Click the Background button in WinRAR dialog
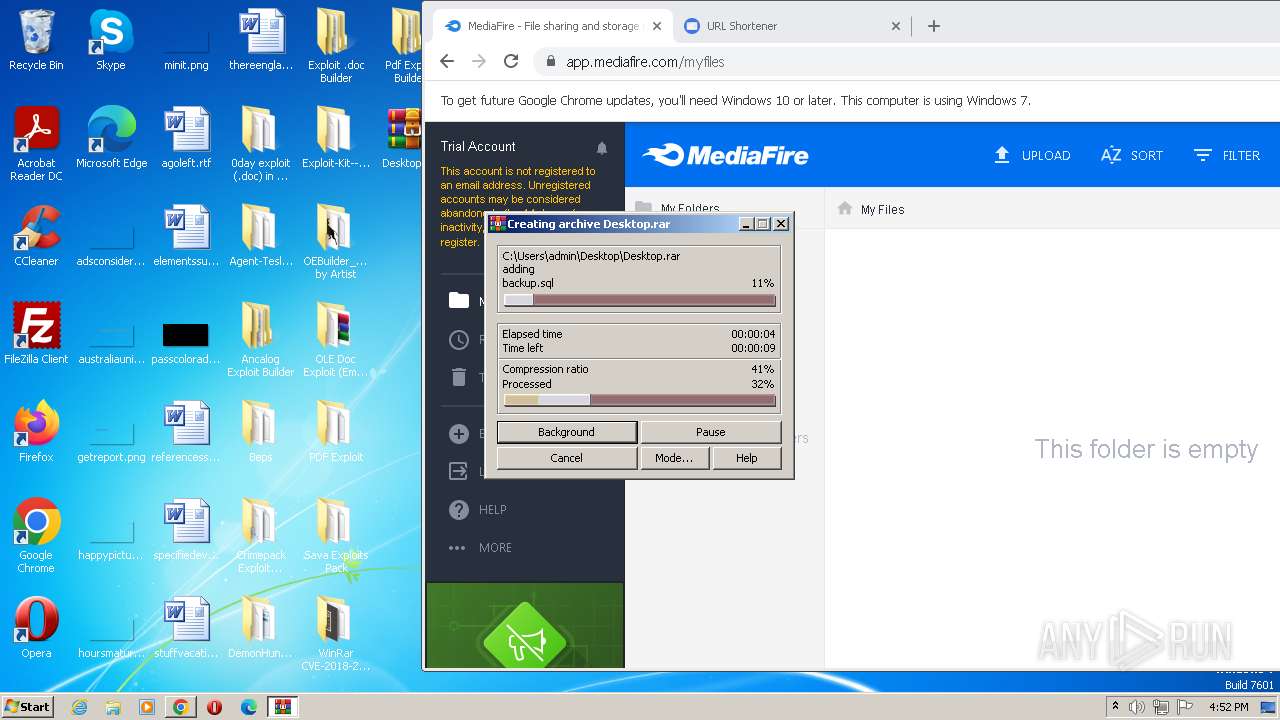Viewport: 1280px width, 720px height. 566,432
